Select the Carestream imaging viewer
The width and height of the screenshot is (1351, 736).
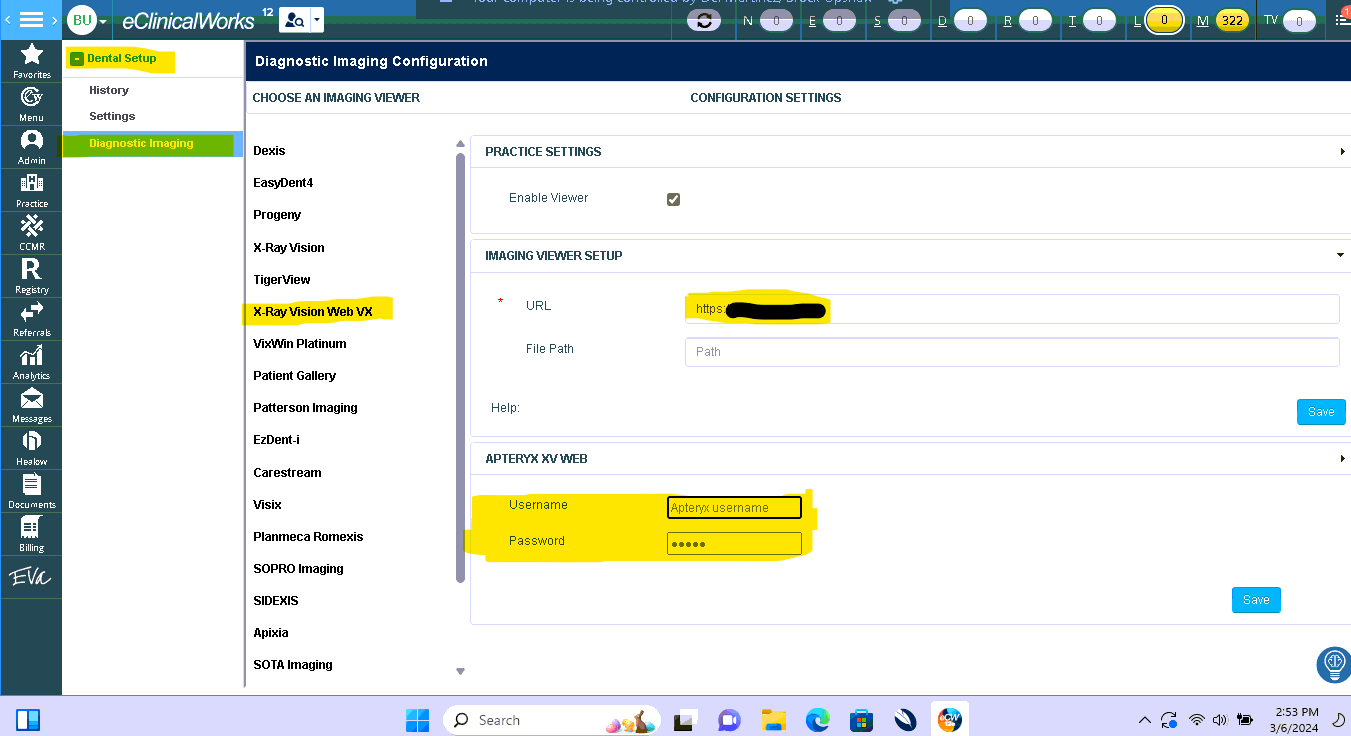coord(287,472)
